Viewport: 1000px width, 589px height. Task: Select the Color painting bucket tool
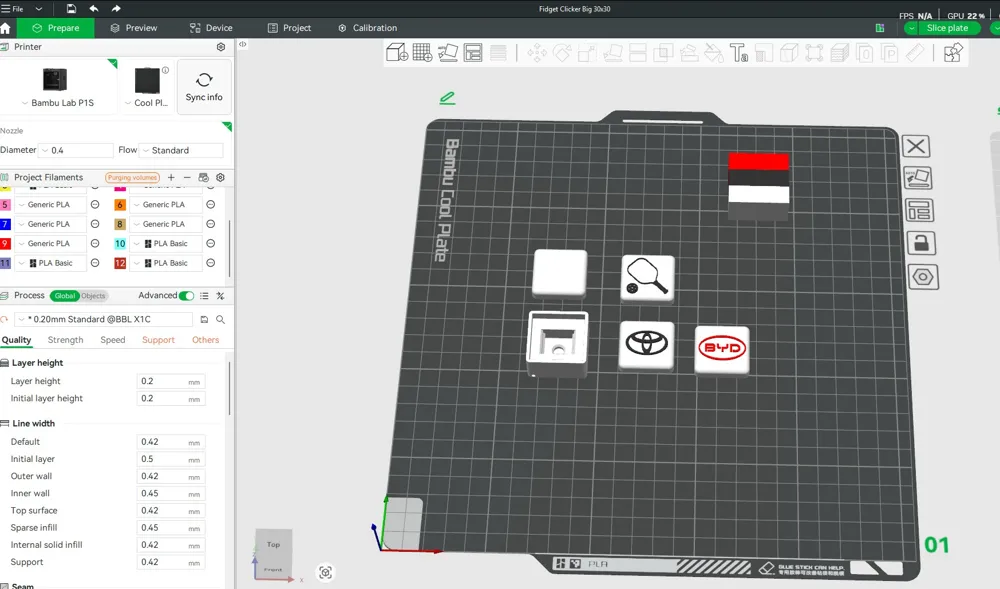pos(714,53)
